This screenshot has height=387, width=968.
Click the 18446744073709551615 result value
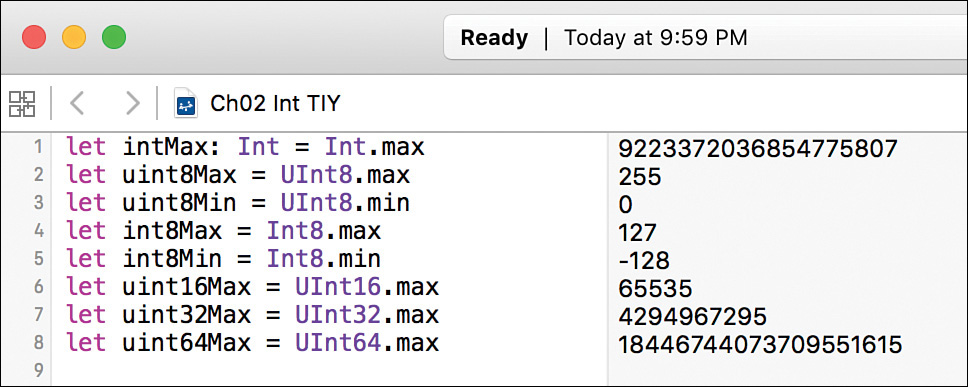(760, 344)
